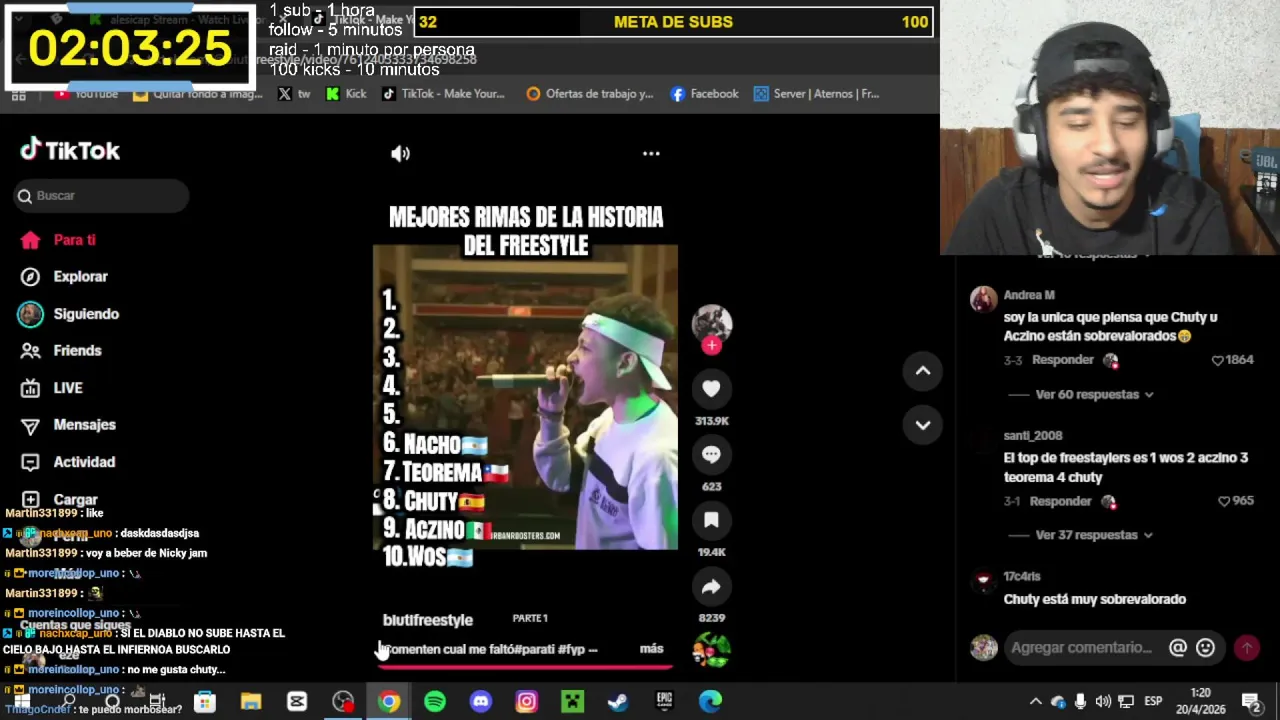Bookmark the video with the save icon
The width and height of the screenshot is (1280, 720).
pos(711,520)
